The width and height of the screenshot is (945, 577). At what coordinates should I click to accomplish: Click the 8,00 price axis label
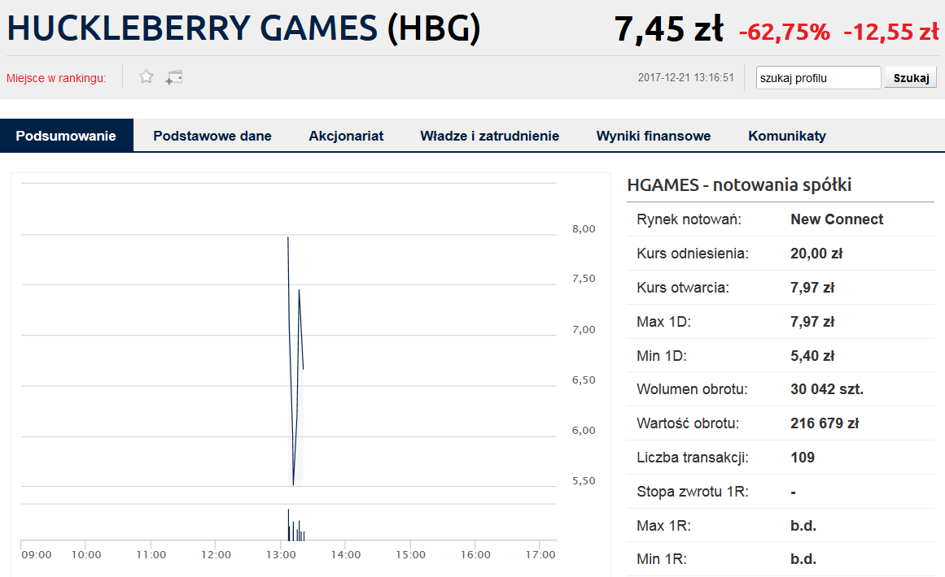click(583, 229)
